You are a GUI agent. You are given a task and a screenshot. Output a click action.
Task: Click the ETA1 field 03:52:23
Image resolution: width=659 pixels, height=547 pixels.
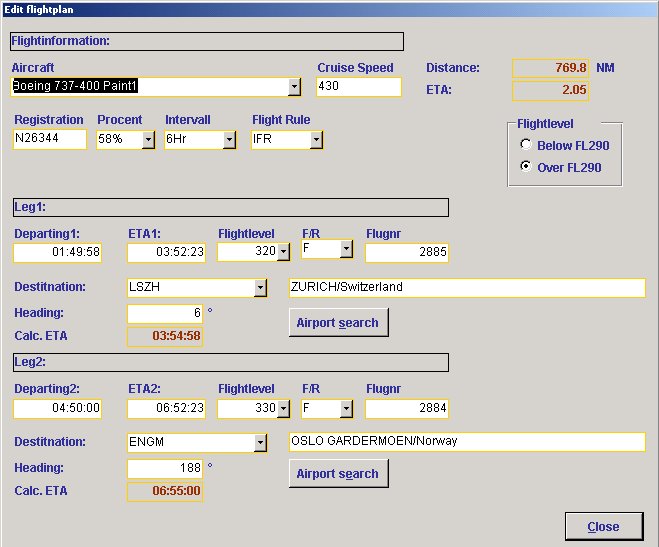tap(166, 252)
